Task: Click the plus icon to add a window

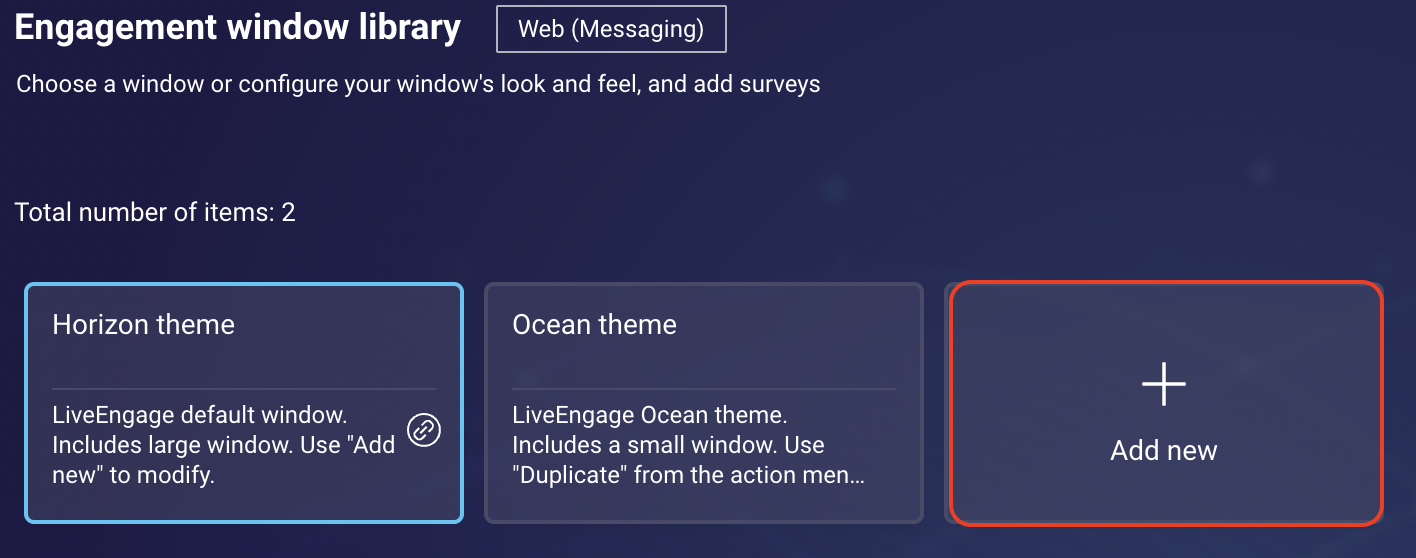Action: point(1164,385)
